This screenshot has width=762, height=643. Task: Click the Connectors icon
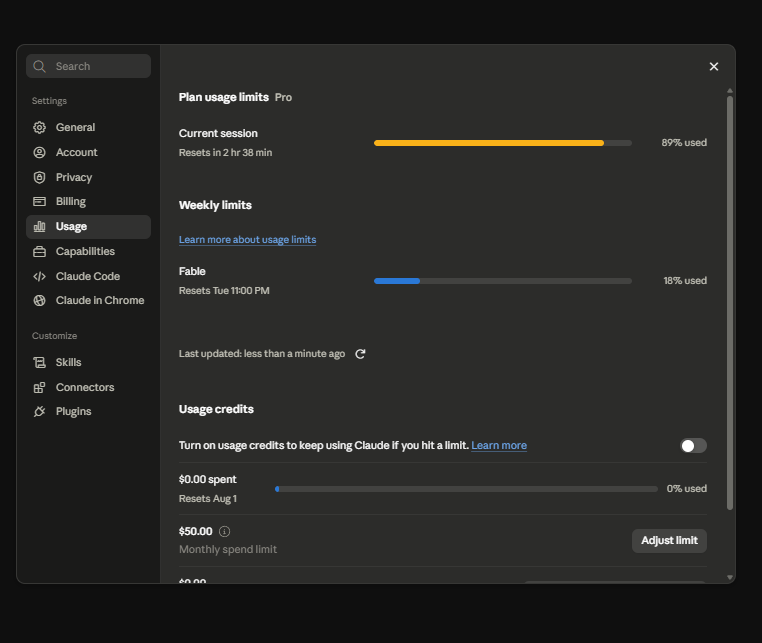point(39,387)
